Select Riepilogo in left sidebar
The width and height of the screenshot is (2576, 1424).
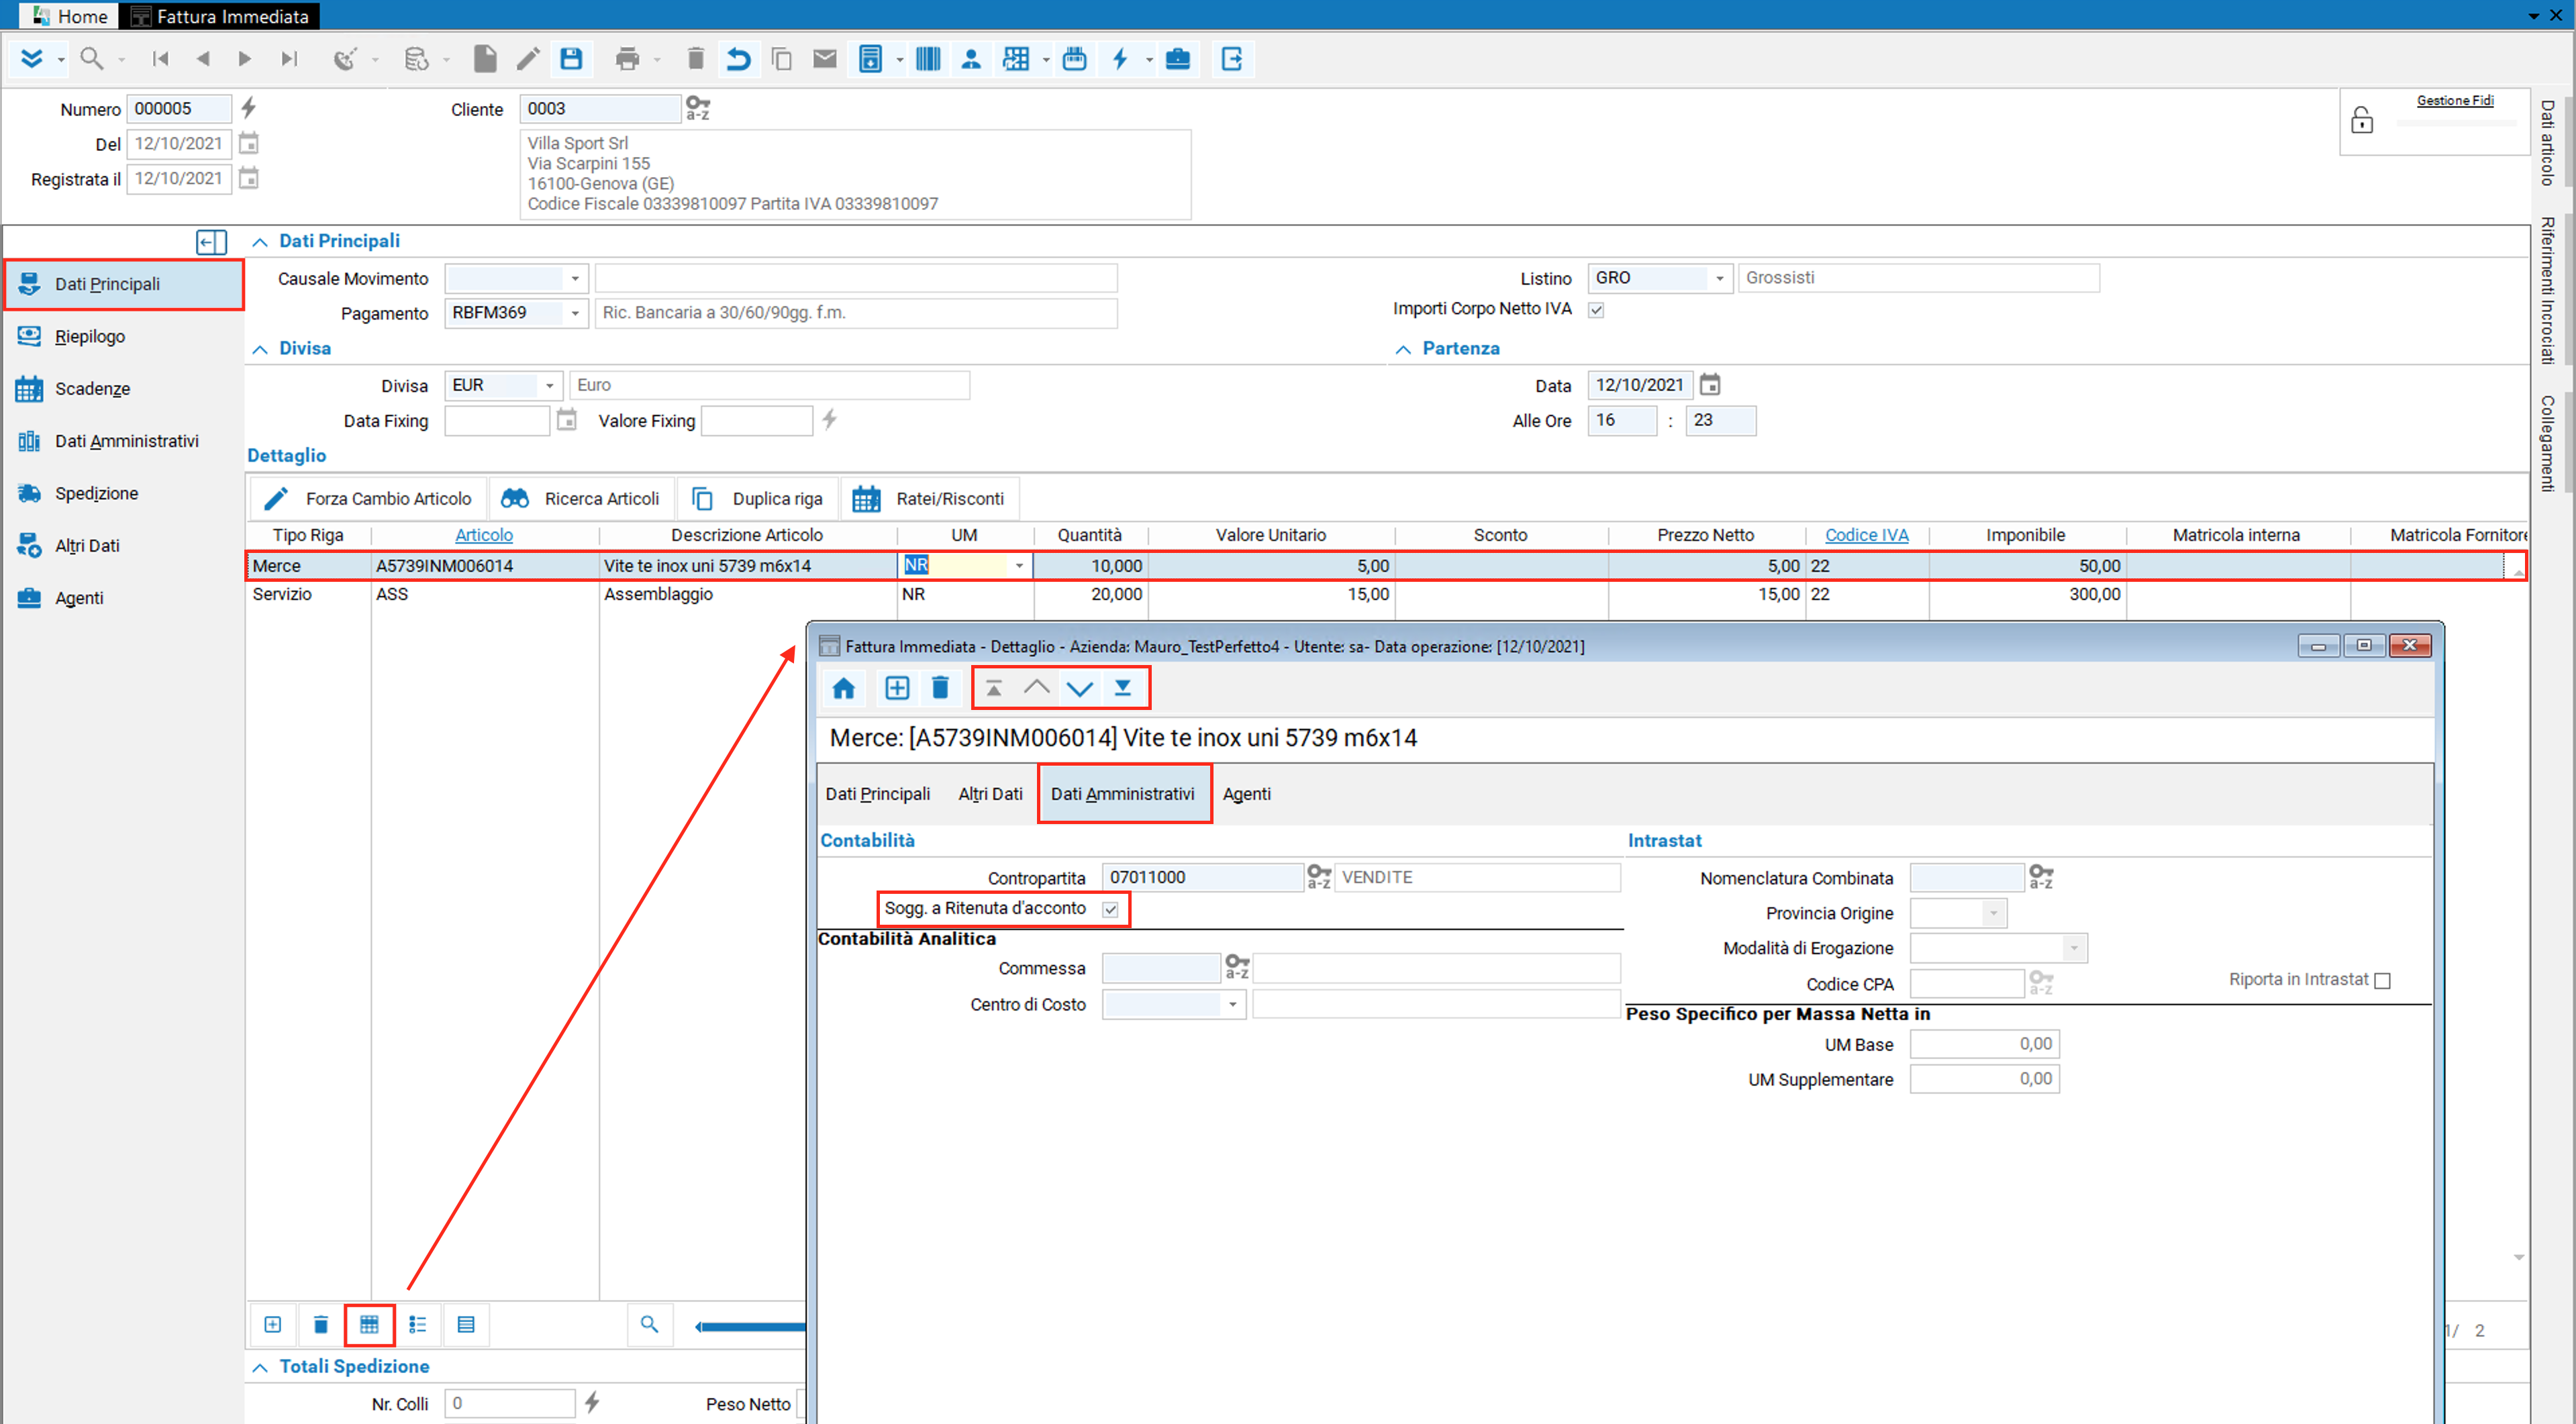tap(122, 336)
